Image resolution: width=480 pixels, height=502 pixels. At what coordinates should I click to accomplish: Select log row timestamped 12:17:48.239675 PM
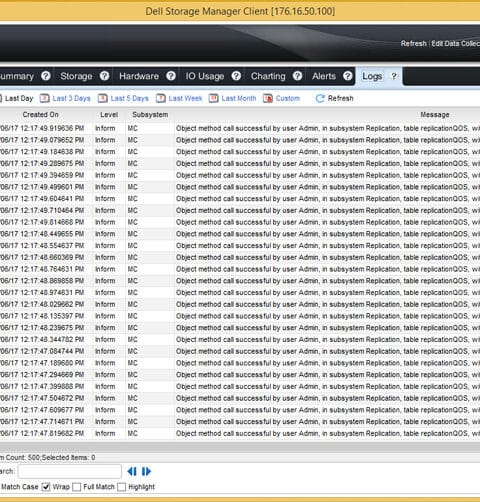240,328
